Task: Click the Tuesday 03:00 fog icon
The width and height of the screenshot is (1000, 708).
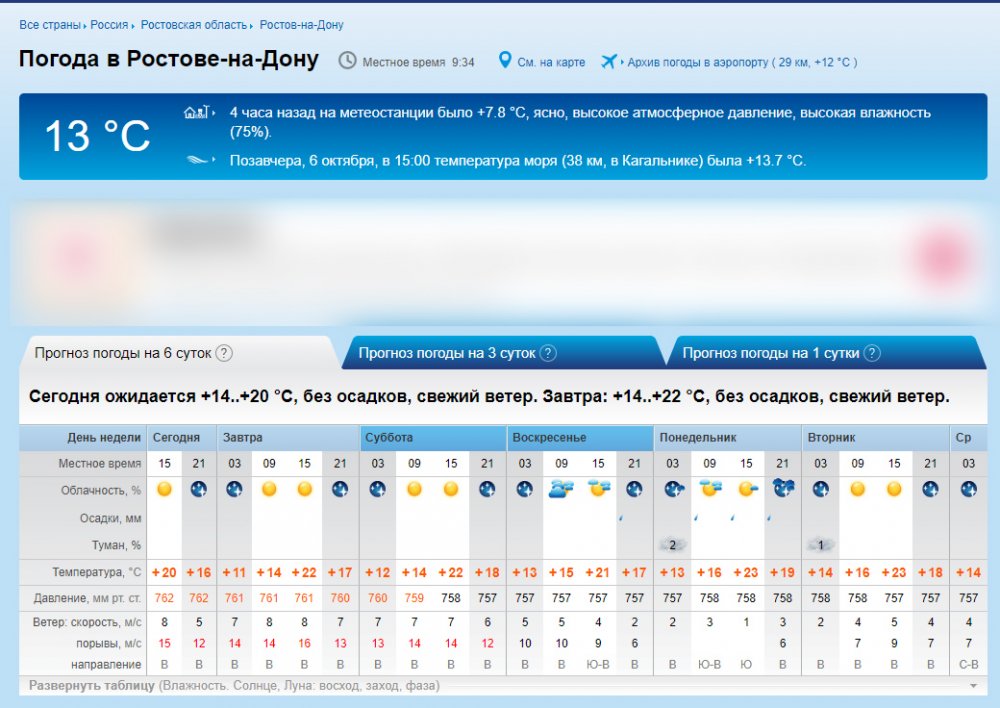Action: pyautogui.click(x=820, y=545)
